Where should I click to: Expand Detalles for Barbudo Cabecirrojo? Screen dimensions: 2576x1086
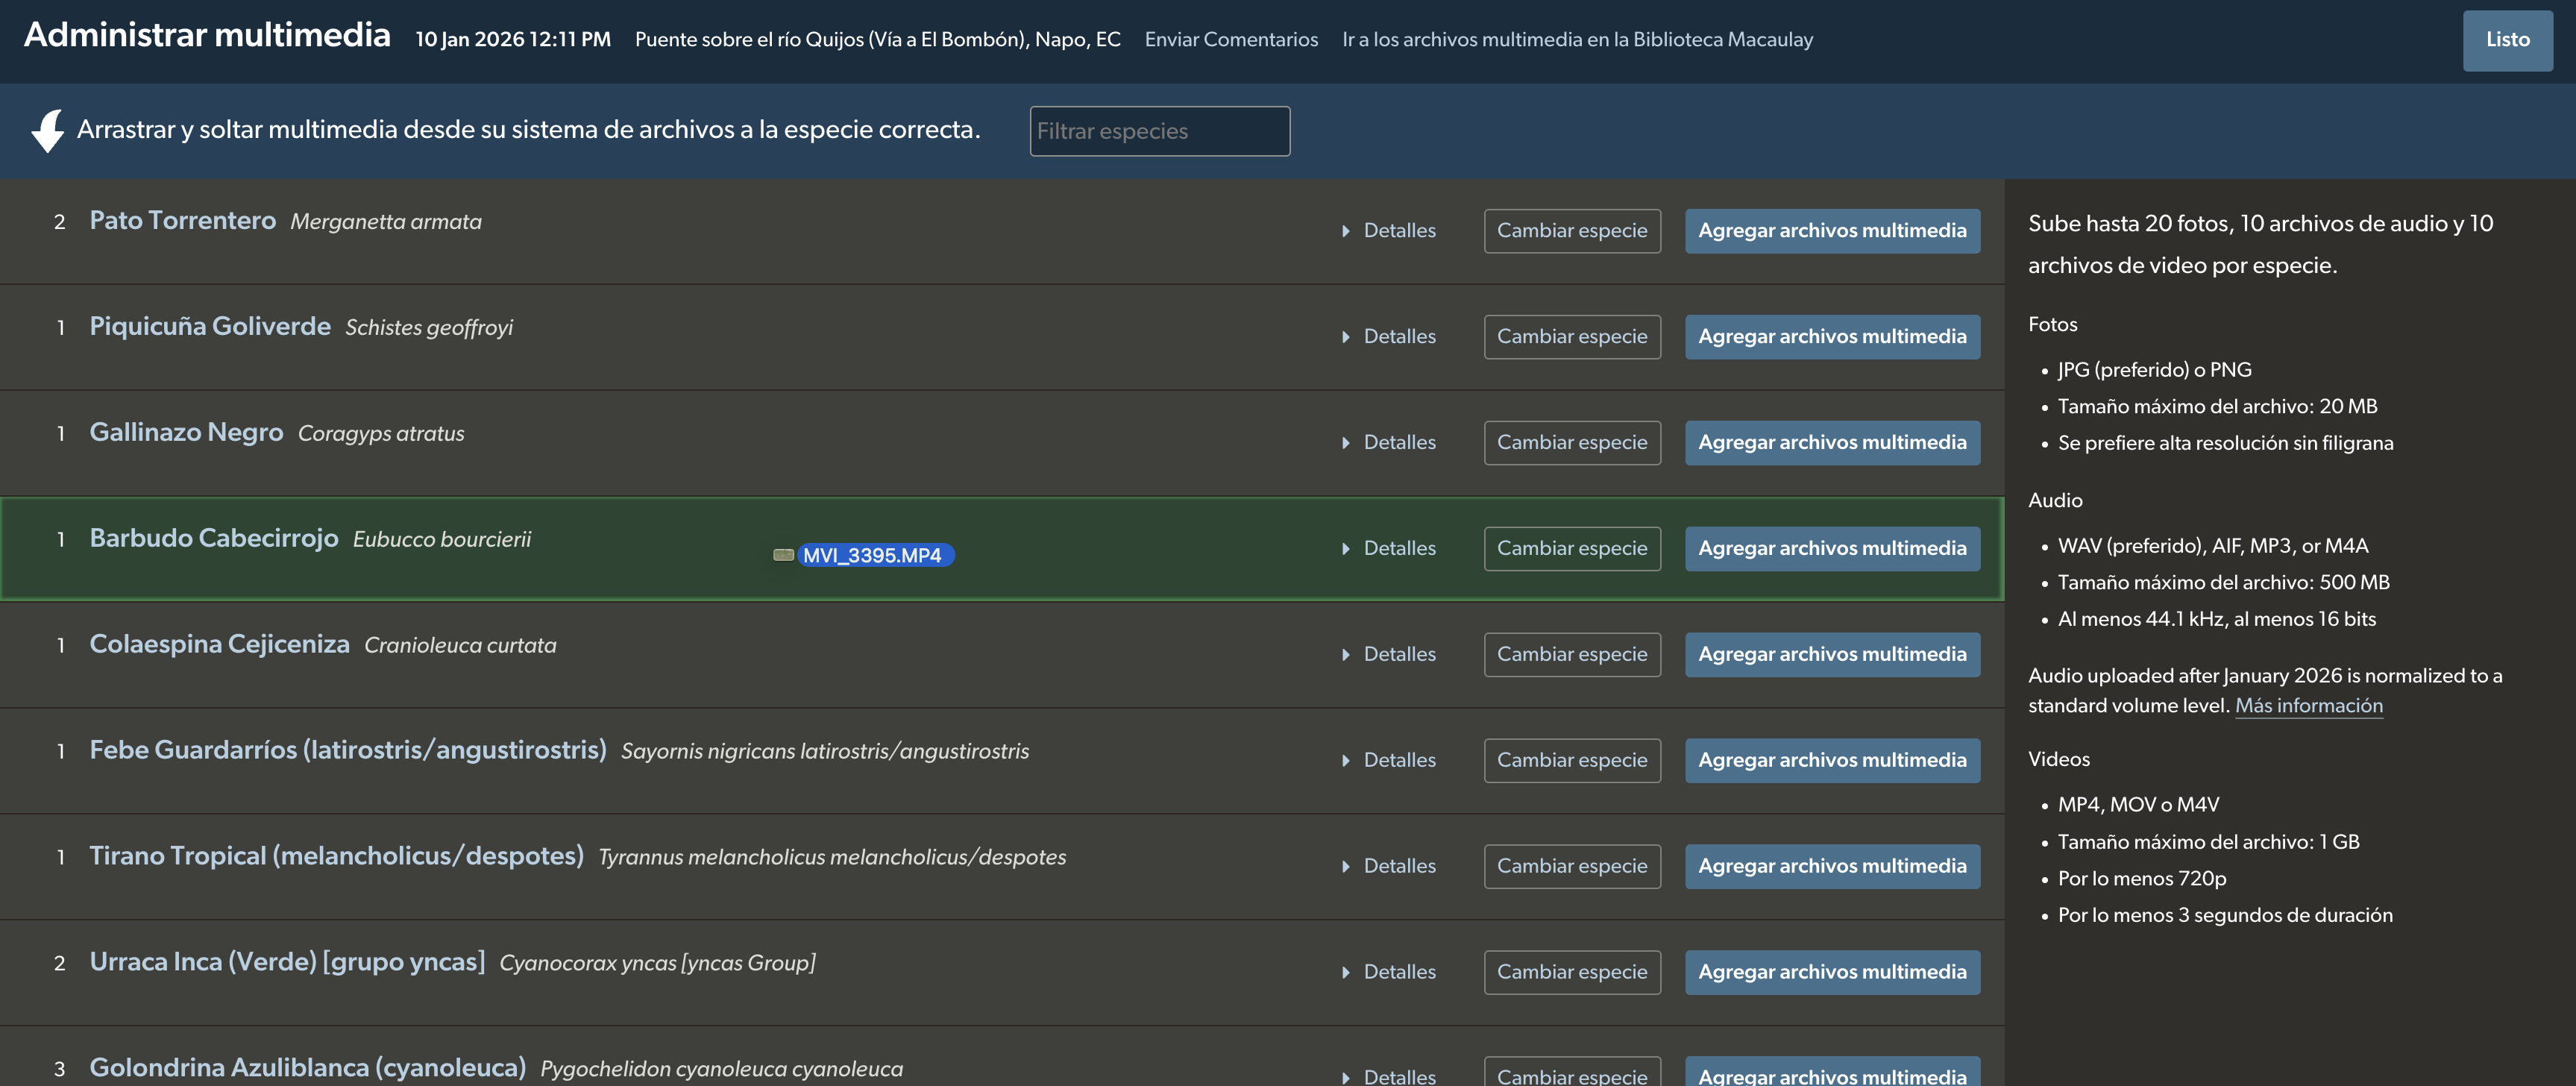[1389, 549]
